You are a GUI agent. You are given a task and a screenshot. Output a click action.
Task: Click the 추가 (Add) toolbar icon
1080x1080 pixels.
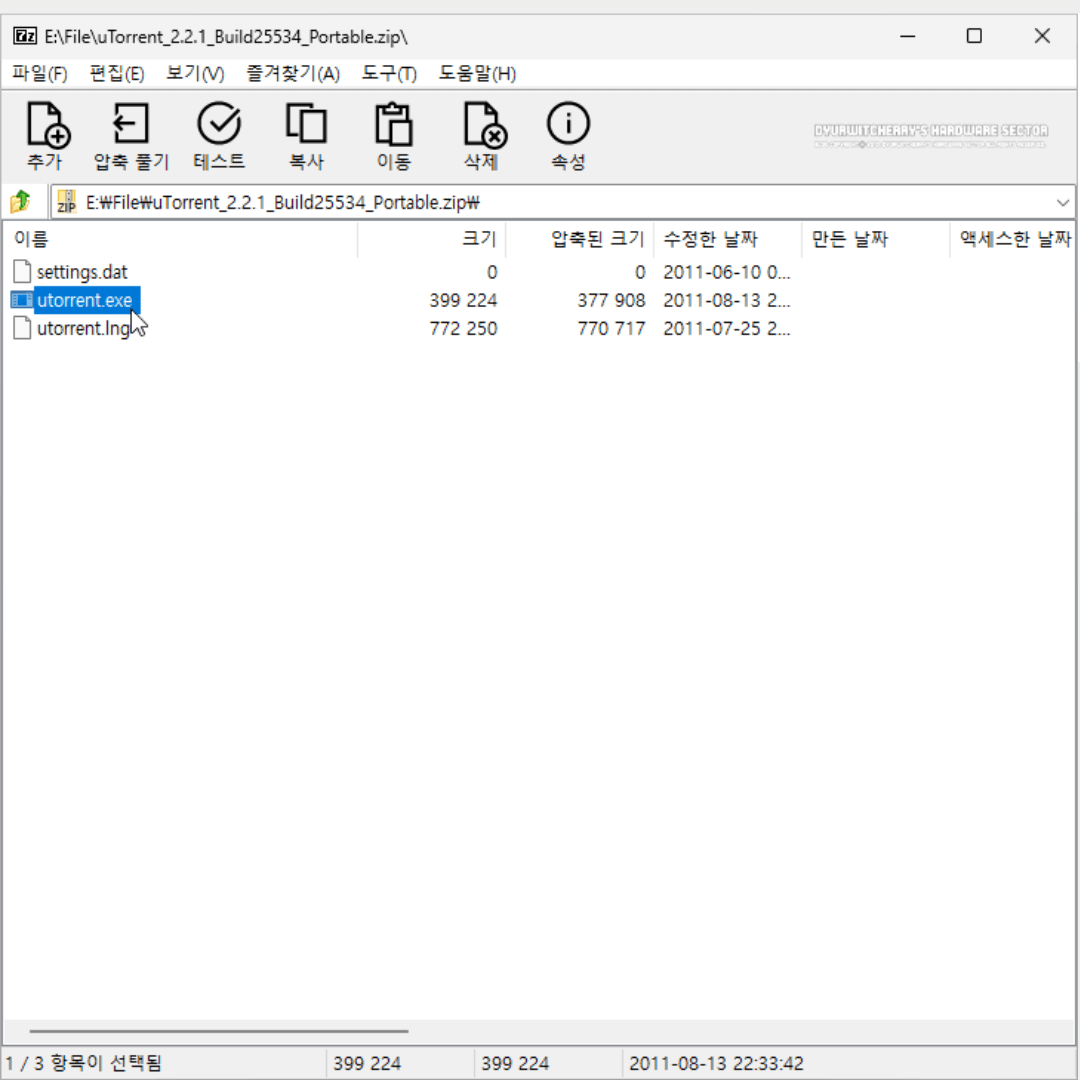47,125
